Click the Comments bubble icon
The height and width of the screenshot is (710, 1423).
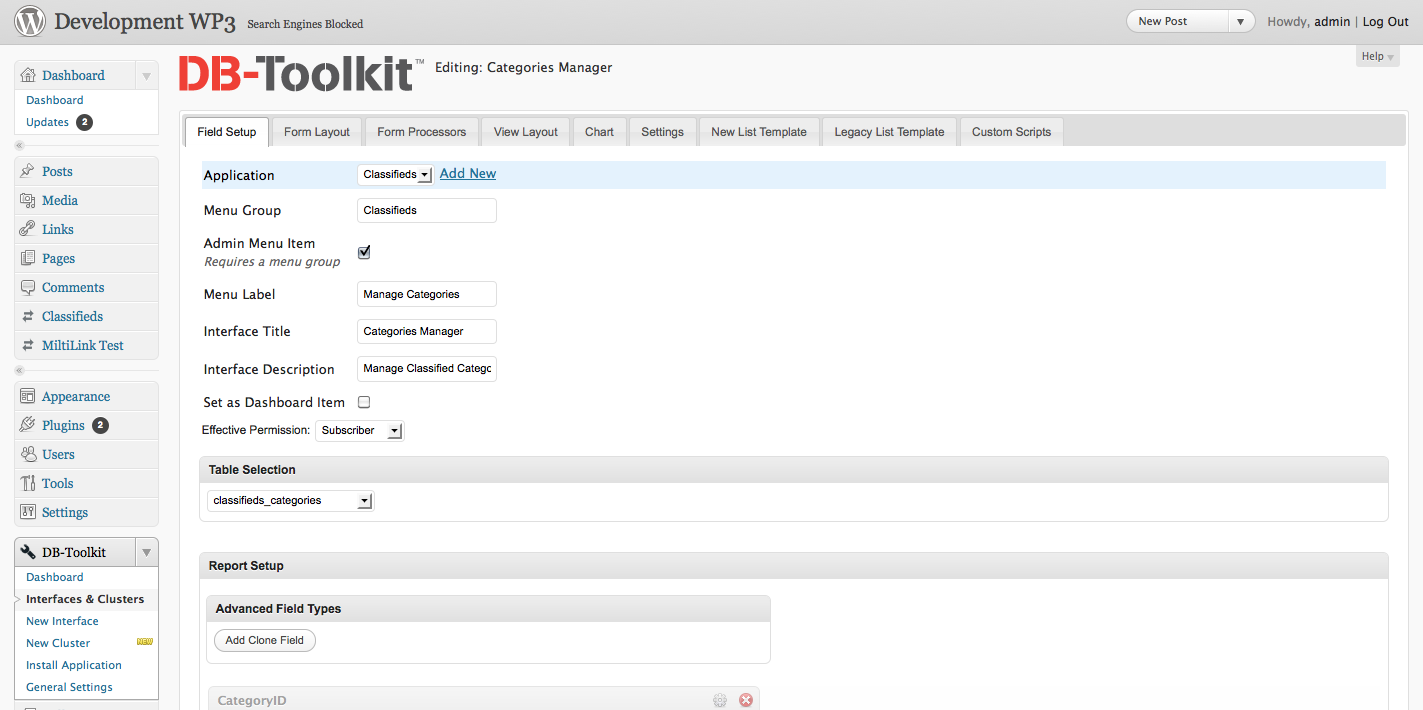point(28,287)
